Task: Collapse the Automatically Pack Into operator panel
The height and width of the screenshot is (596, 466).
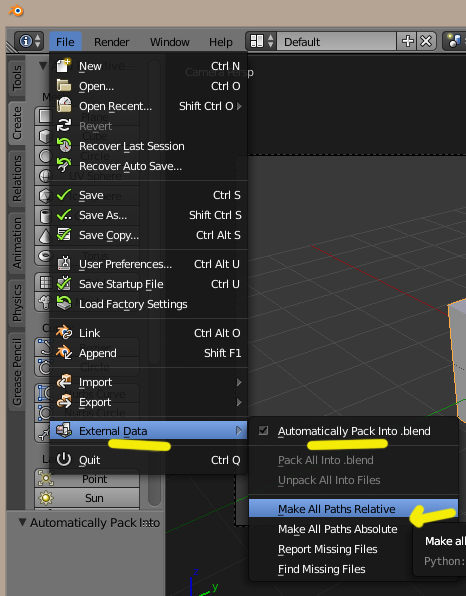Action: coord(22,523)
